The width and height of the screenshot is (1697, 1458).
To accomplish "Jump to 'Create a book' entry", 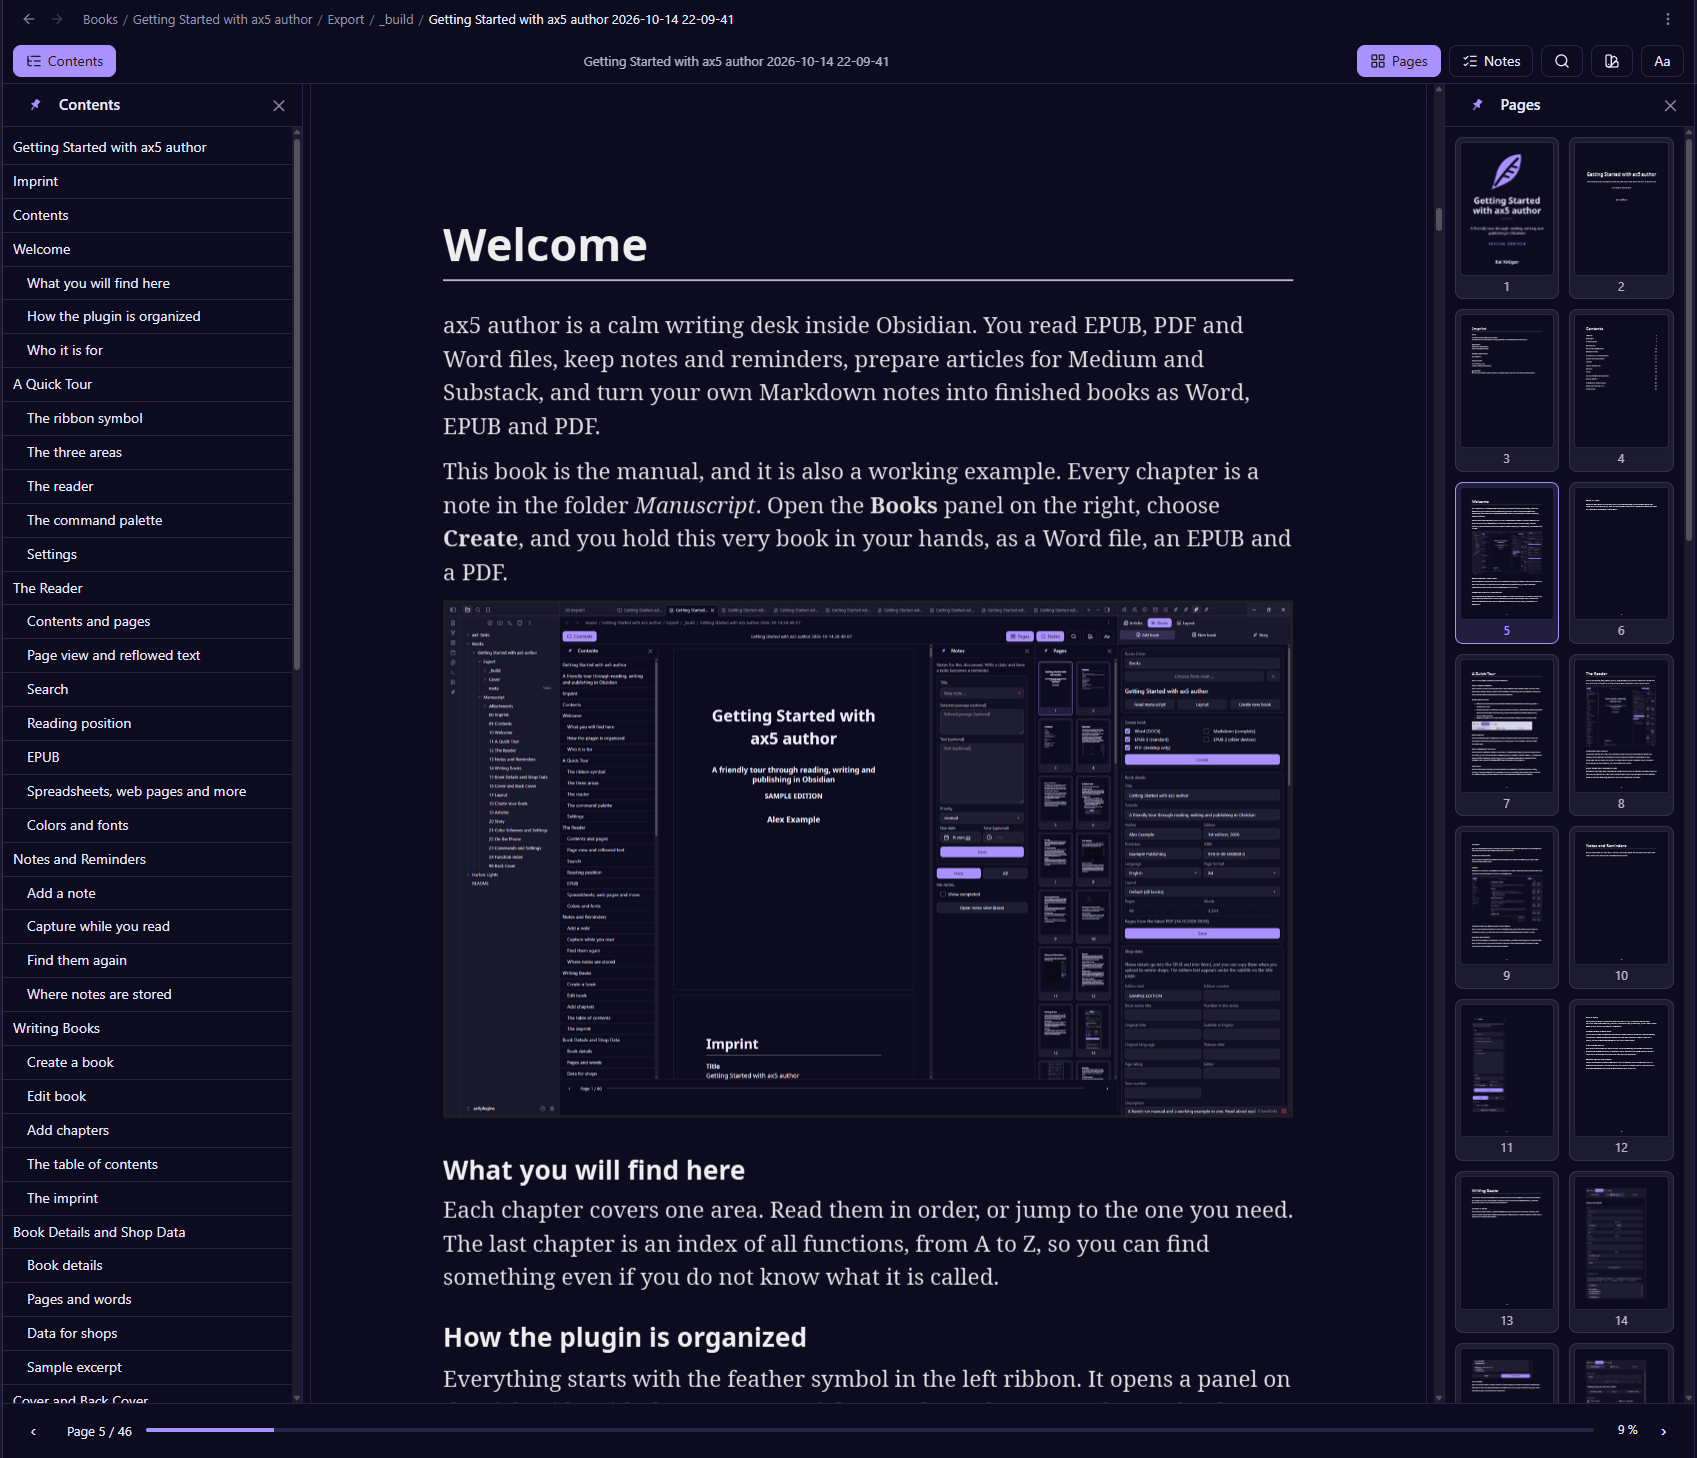I will pos(148,1062).
